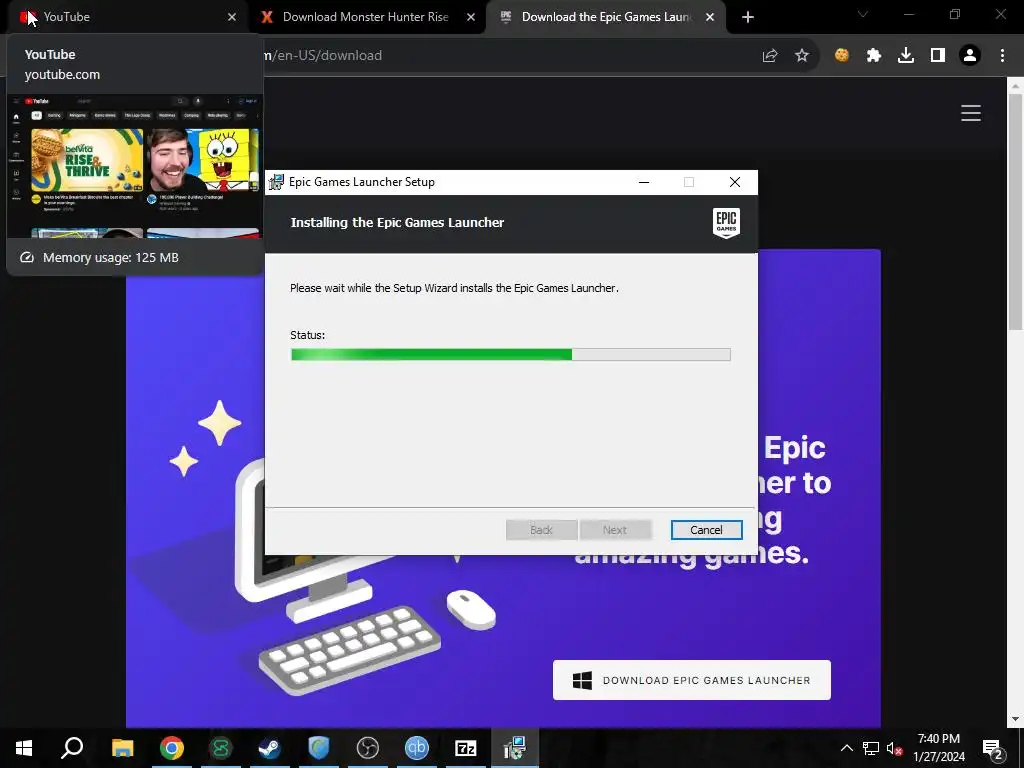The image size is (1024, 768).
Task: Open the tab search chevron
Action: [863, 14]
